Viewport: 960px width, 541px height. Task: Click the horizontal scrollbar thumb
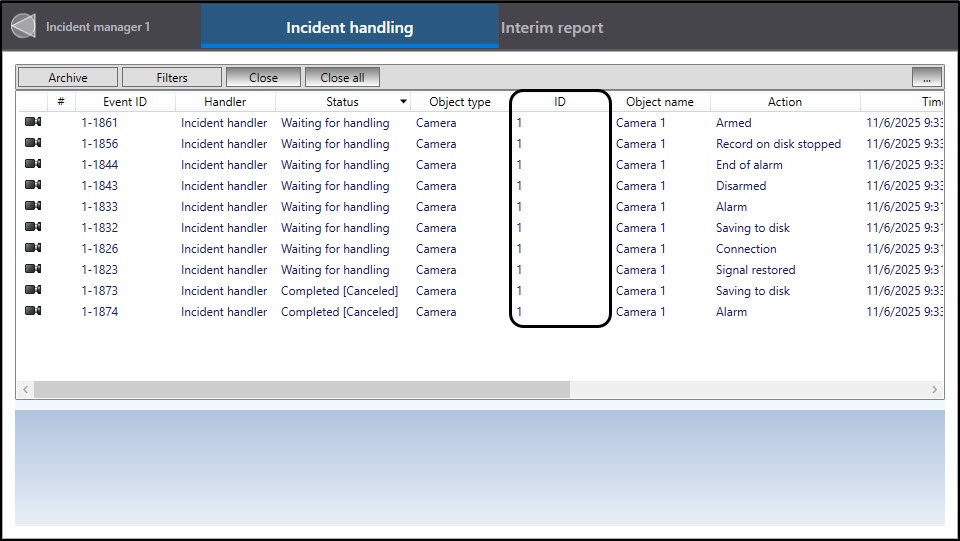(300, 389)
